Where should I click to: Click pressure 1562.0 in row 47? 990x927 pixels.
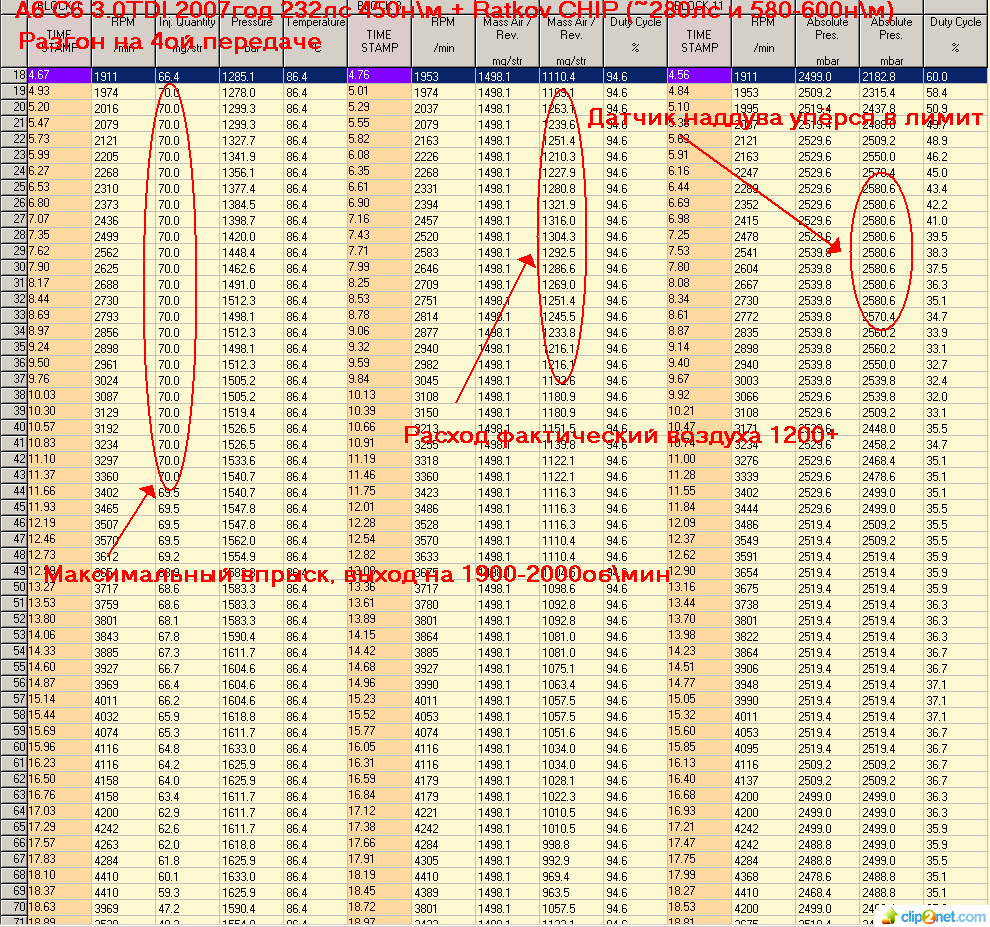point(251,541)
